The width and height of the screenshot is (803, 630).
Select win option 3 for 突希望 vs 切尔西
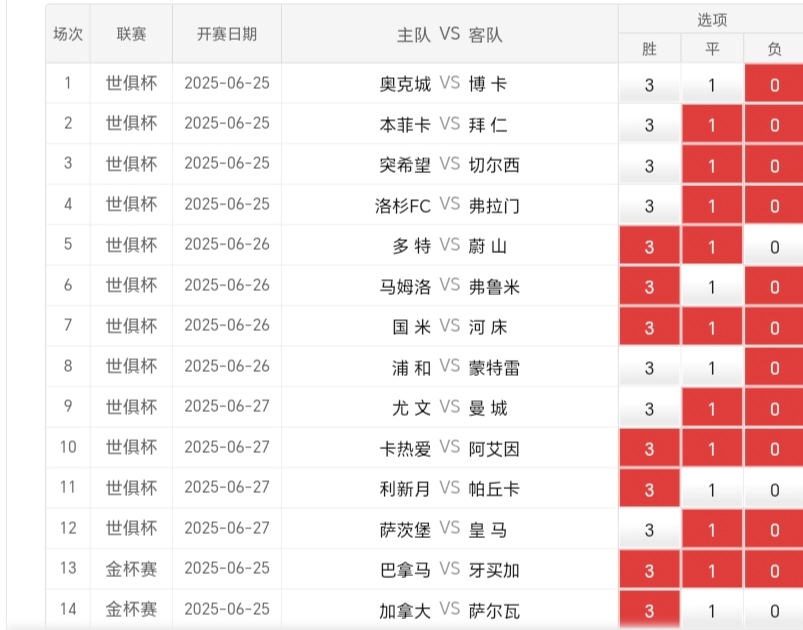[649, 166]
